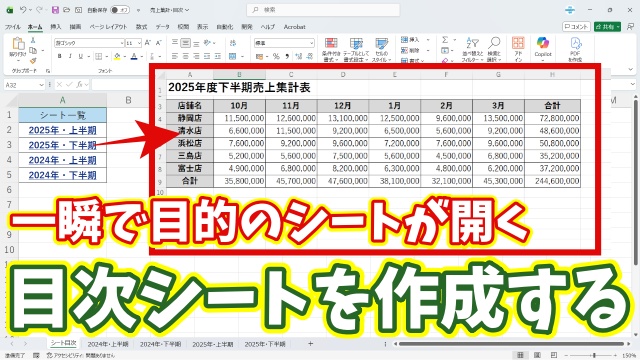
Task: Open the Borders dropdown arrow
Action: pyautogui.click(x=107, y=56)
